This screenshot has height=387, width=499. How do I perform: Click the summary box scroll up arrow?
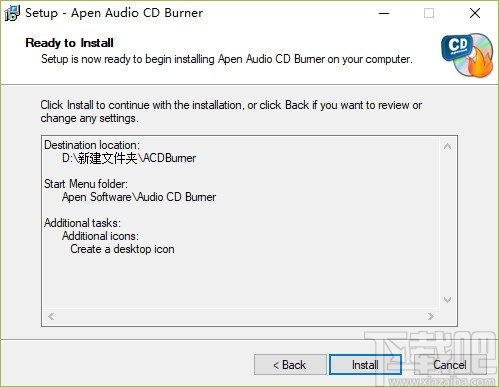click(448, 146)
